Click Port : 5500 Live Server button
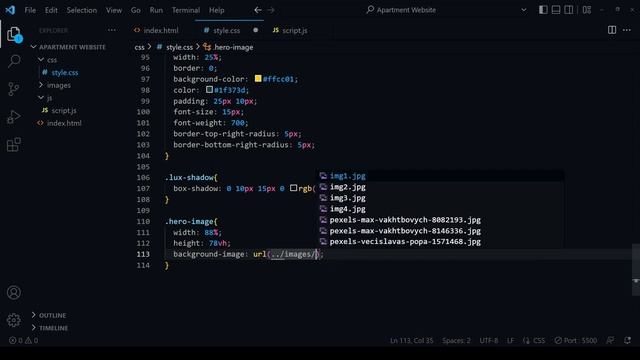 point(576,340)
